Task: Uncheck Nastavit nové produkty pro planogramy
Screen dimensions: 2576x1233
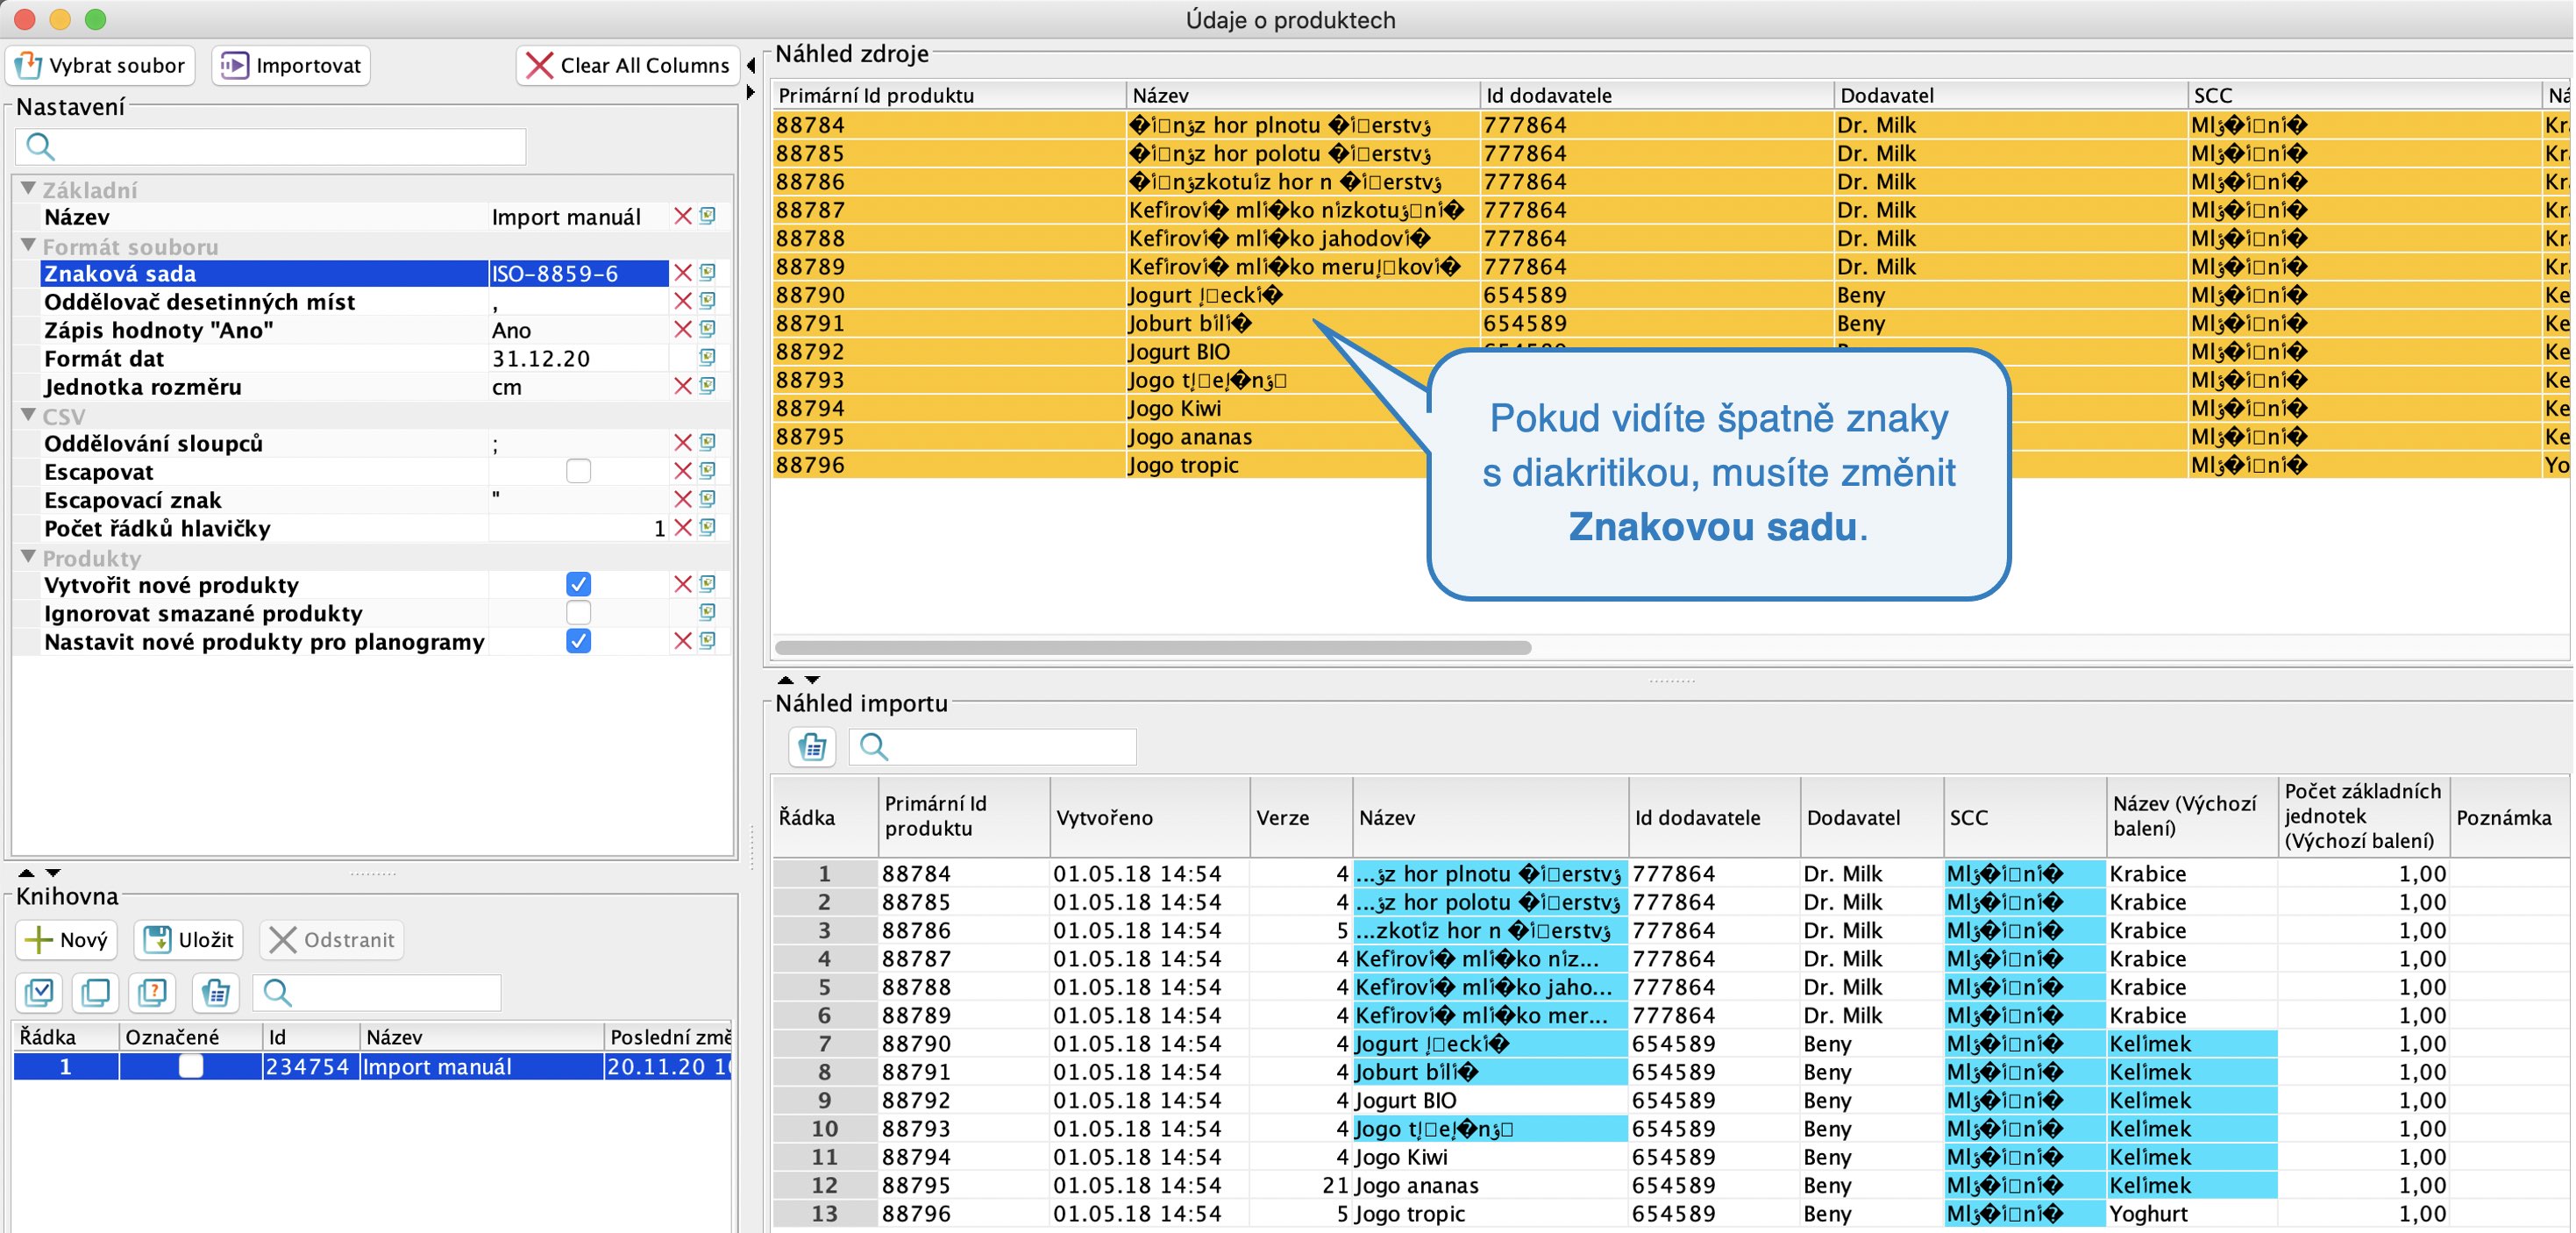Action: click(578, 641)
